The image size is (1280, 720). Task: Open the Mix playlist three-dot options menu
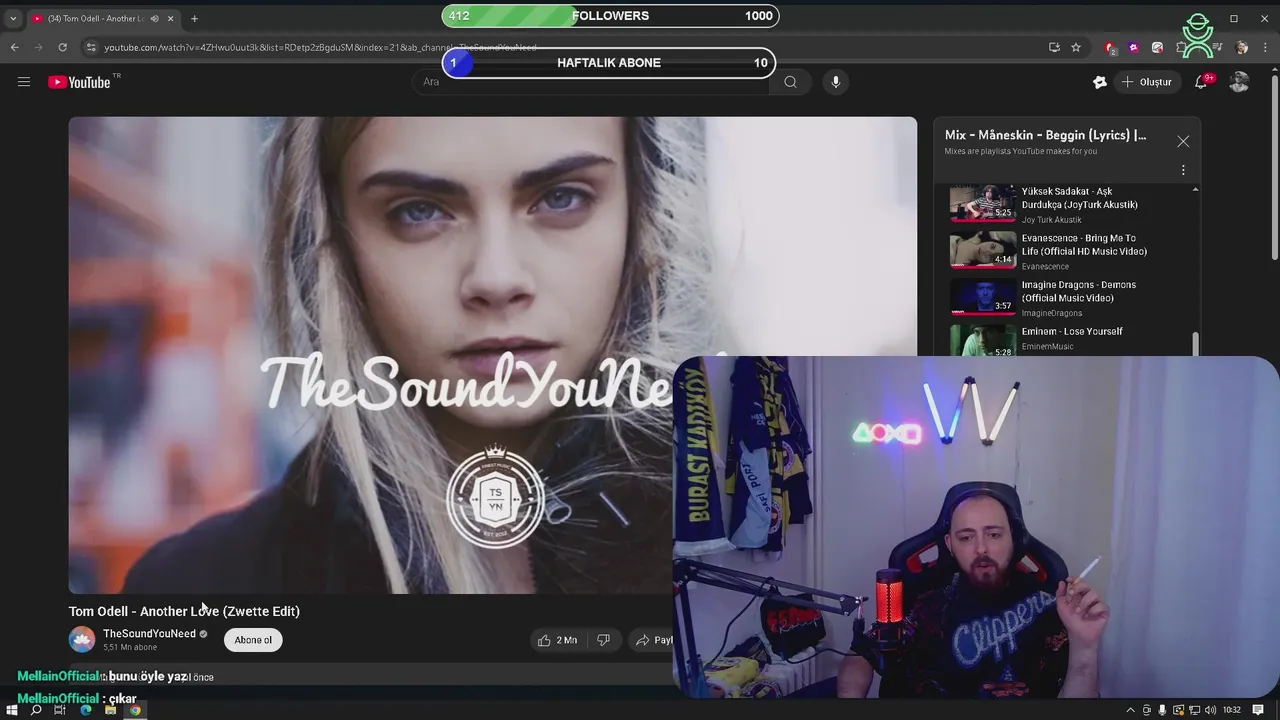[1183, 170]
